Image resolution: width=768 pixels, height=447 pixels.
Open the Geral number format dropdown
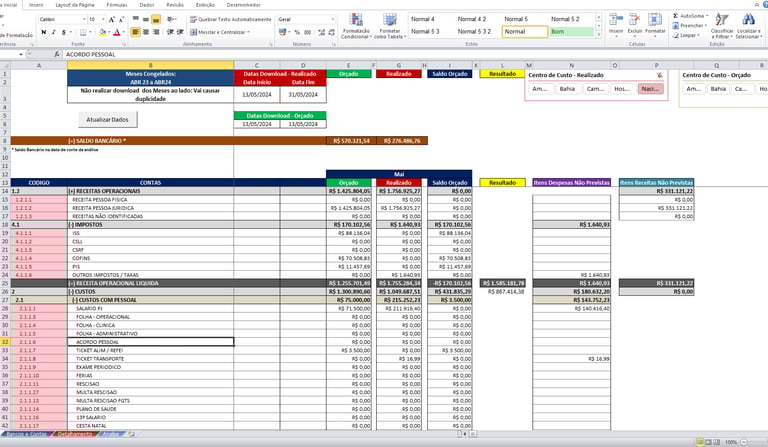[x=333, y=20]
